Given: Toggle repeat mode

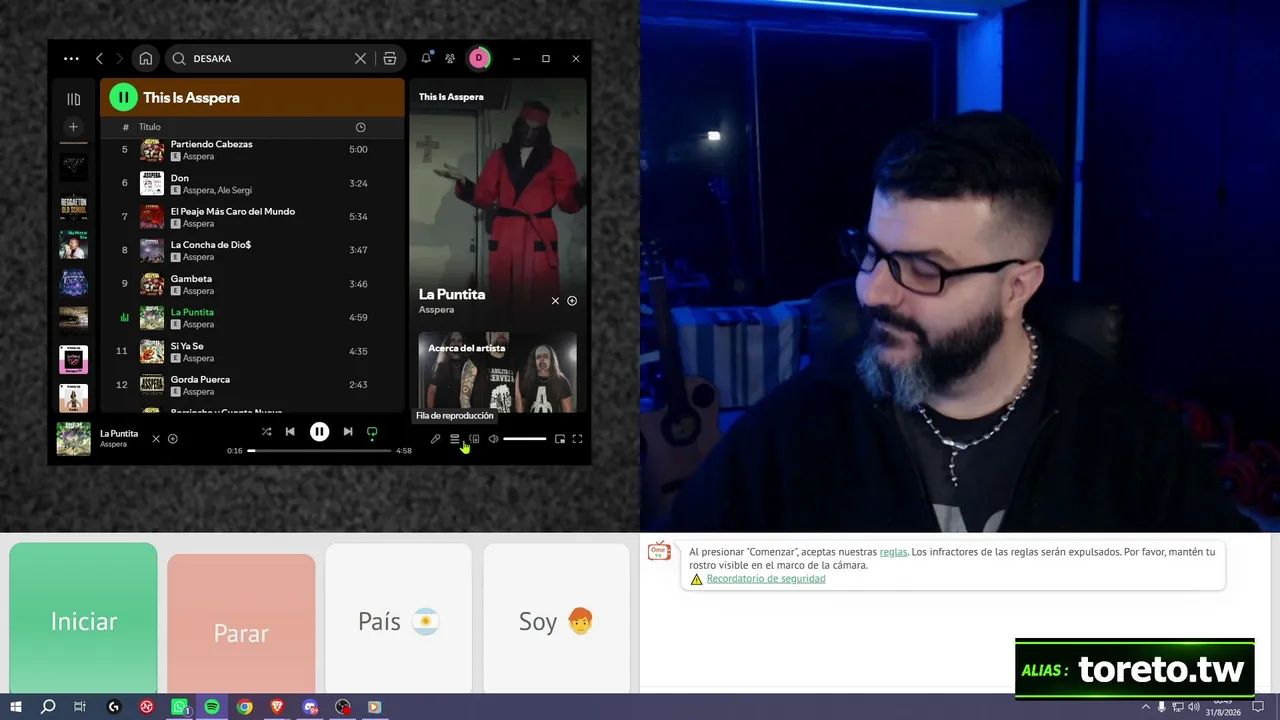Looking at the screenshot, I should tap(372, 433).
